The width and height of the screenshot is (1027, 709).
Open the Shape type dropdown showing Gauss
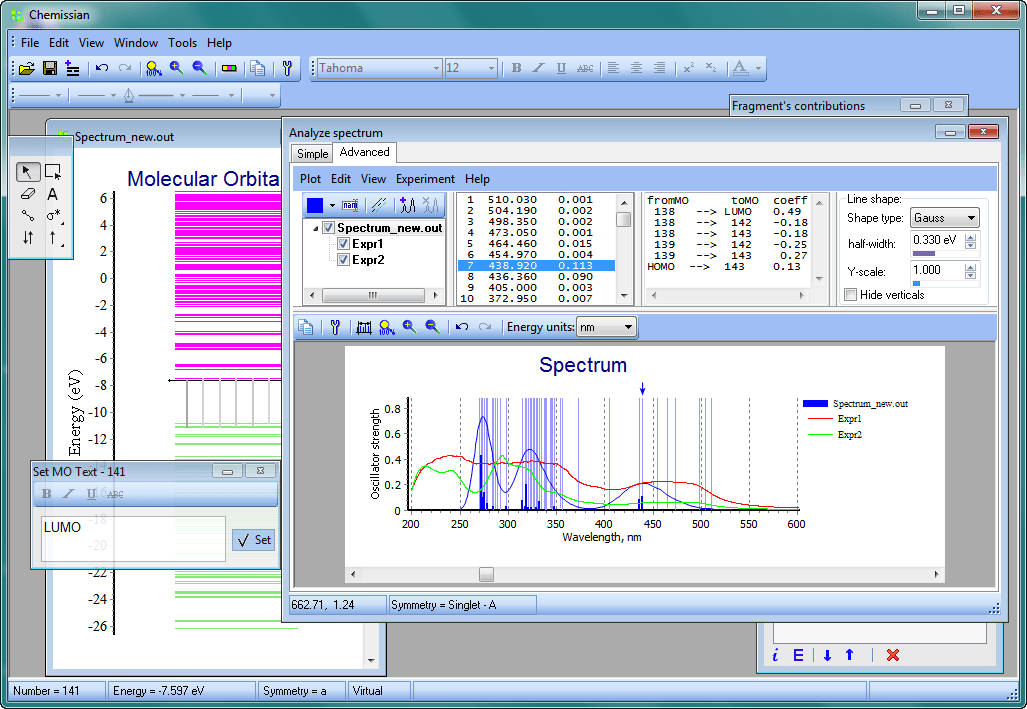point(945,217)
